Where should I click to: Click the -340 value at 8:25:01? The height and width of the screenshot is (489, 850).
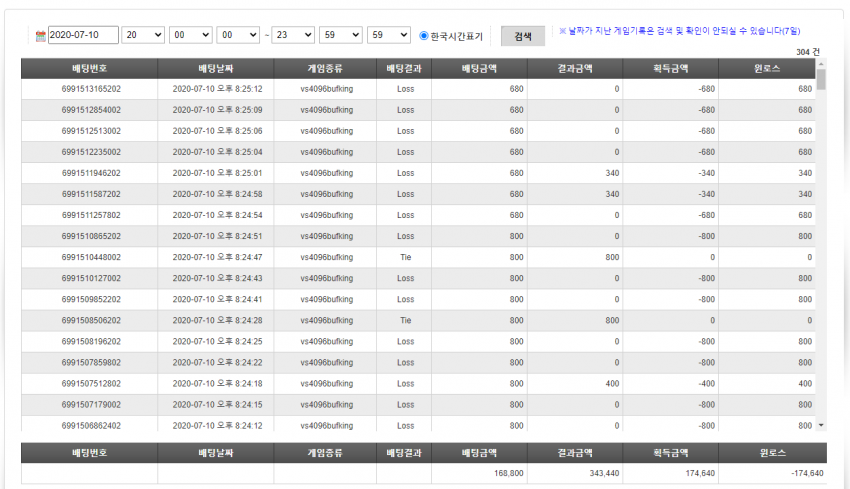pos(706,173)
